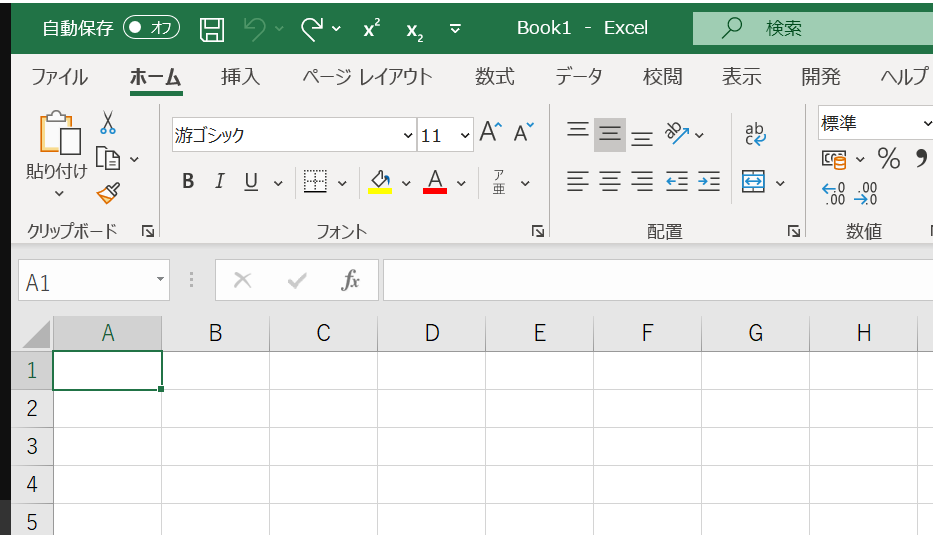
Task: Apply Percent Style number format
Action: point(888,158)
